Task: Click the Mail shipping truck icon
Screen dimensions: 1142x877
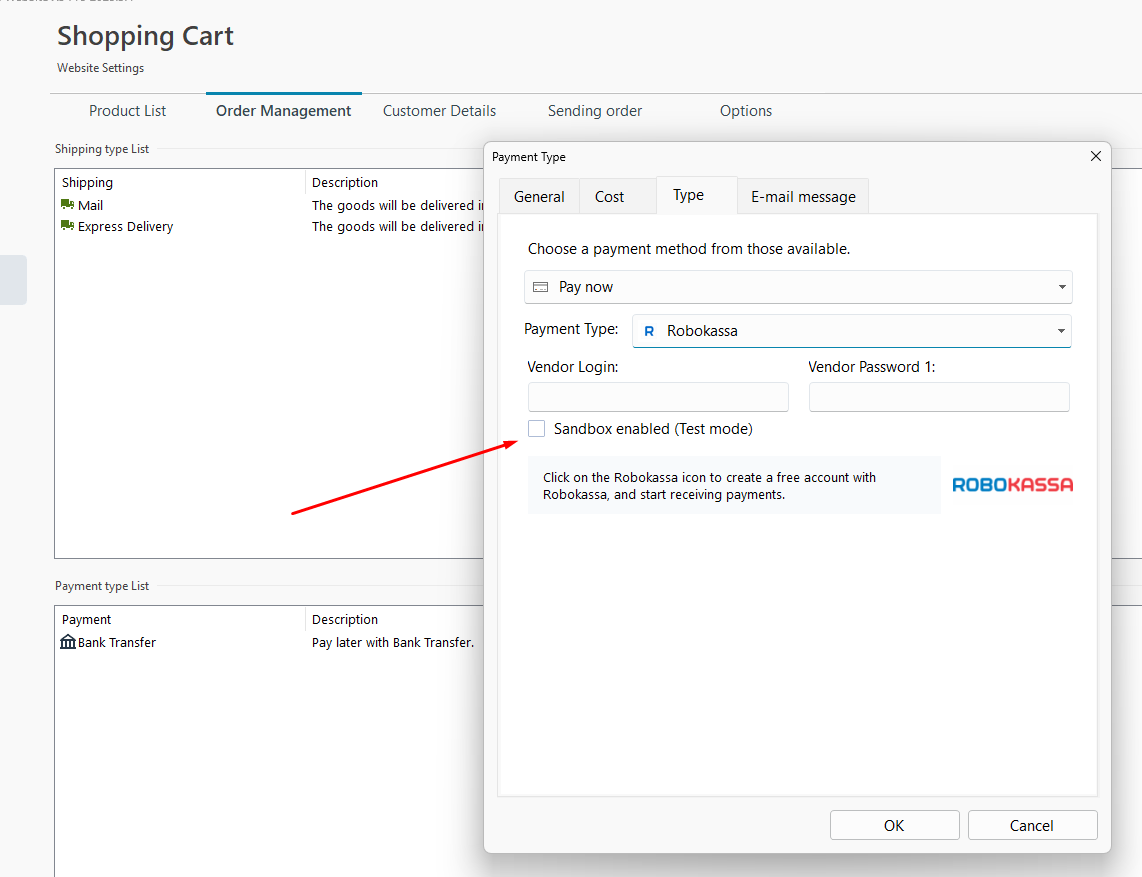Action: pyautogui.click(x=68, y=205)
